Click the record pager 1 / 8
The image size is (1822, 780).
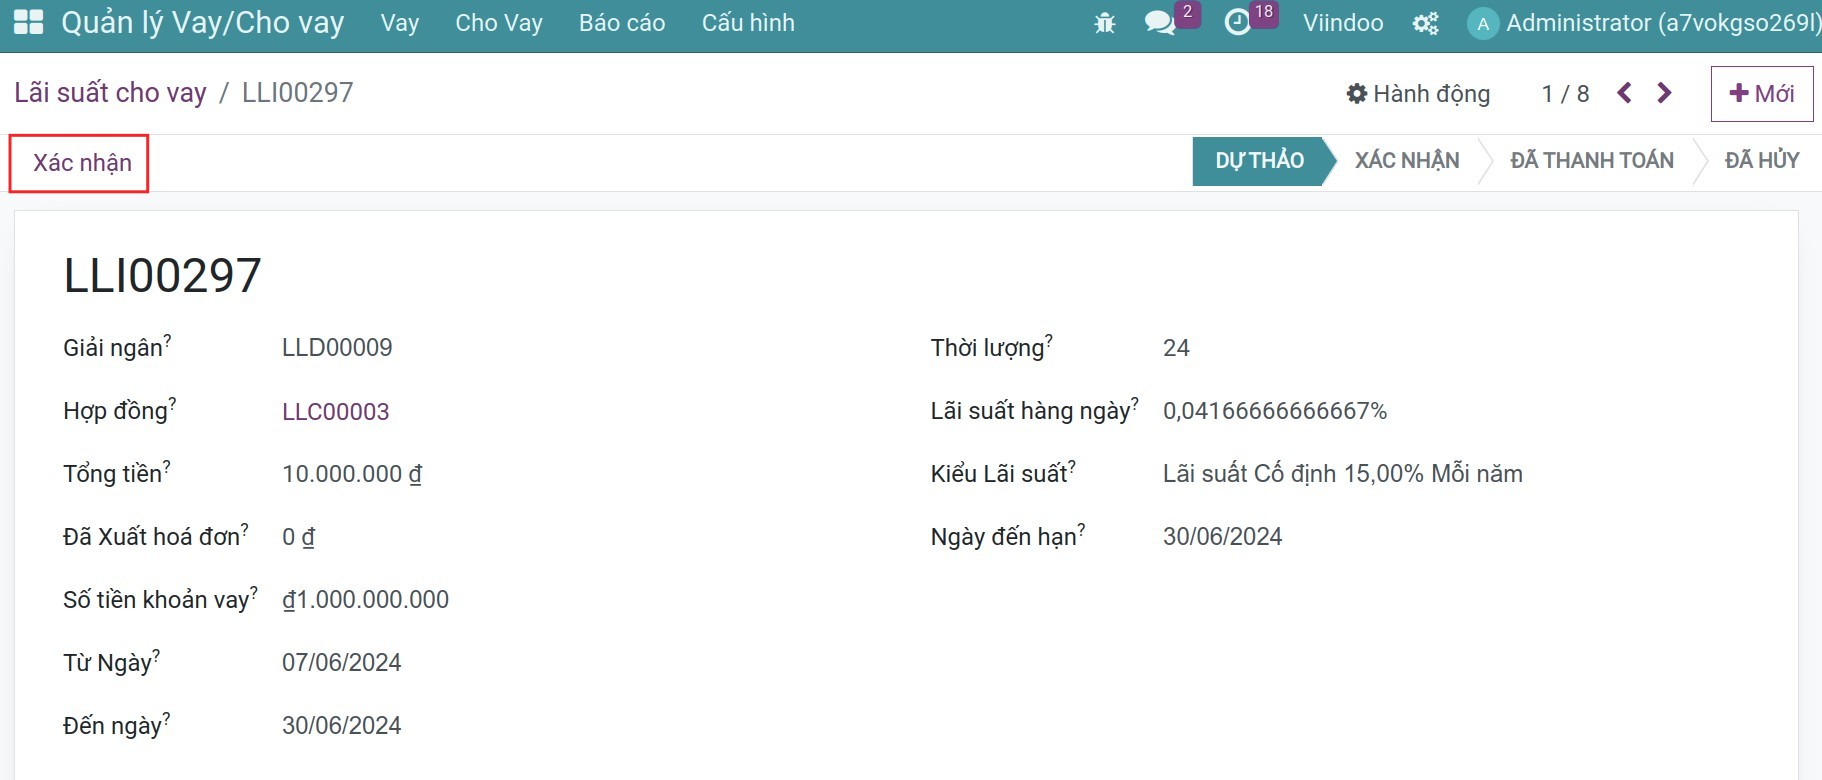pyautogui.click(x=1565, y=94)
